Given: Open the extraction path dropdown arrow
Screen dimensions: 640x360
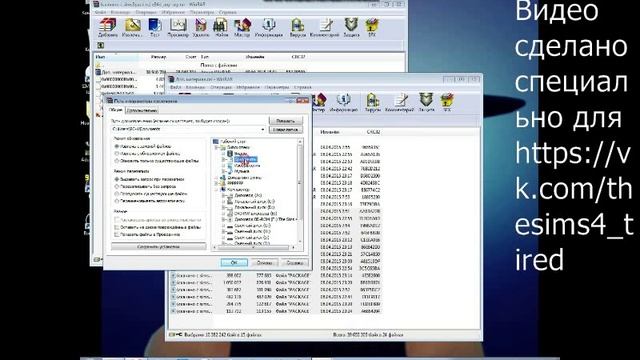Looking at the screenshot, I should (x=262, y=129).
